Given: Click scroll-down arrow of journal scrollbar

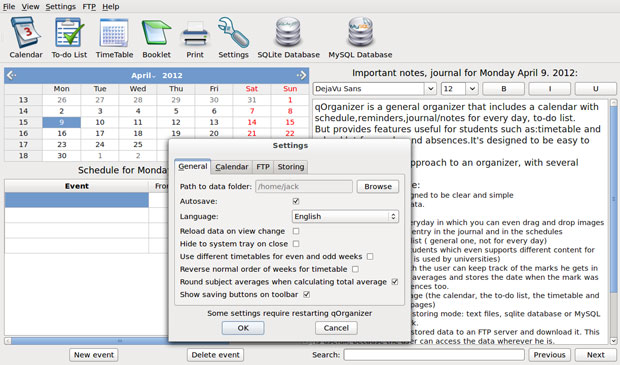Looking at the screenshot, I should click(614, 341).
